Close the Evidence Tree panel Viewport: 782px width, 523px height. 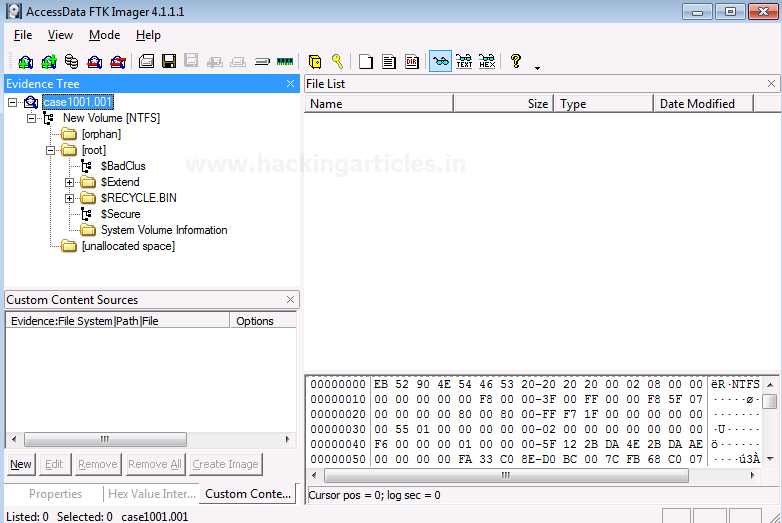tap(290, 84)
